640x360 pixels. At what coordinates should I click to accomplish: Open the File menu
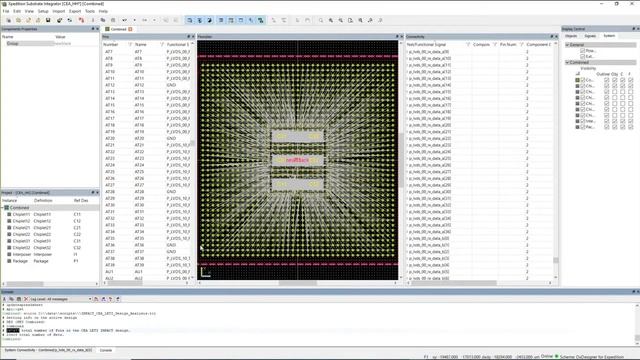click(x=6, y=11)
